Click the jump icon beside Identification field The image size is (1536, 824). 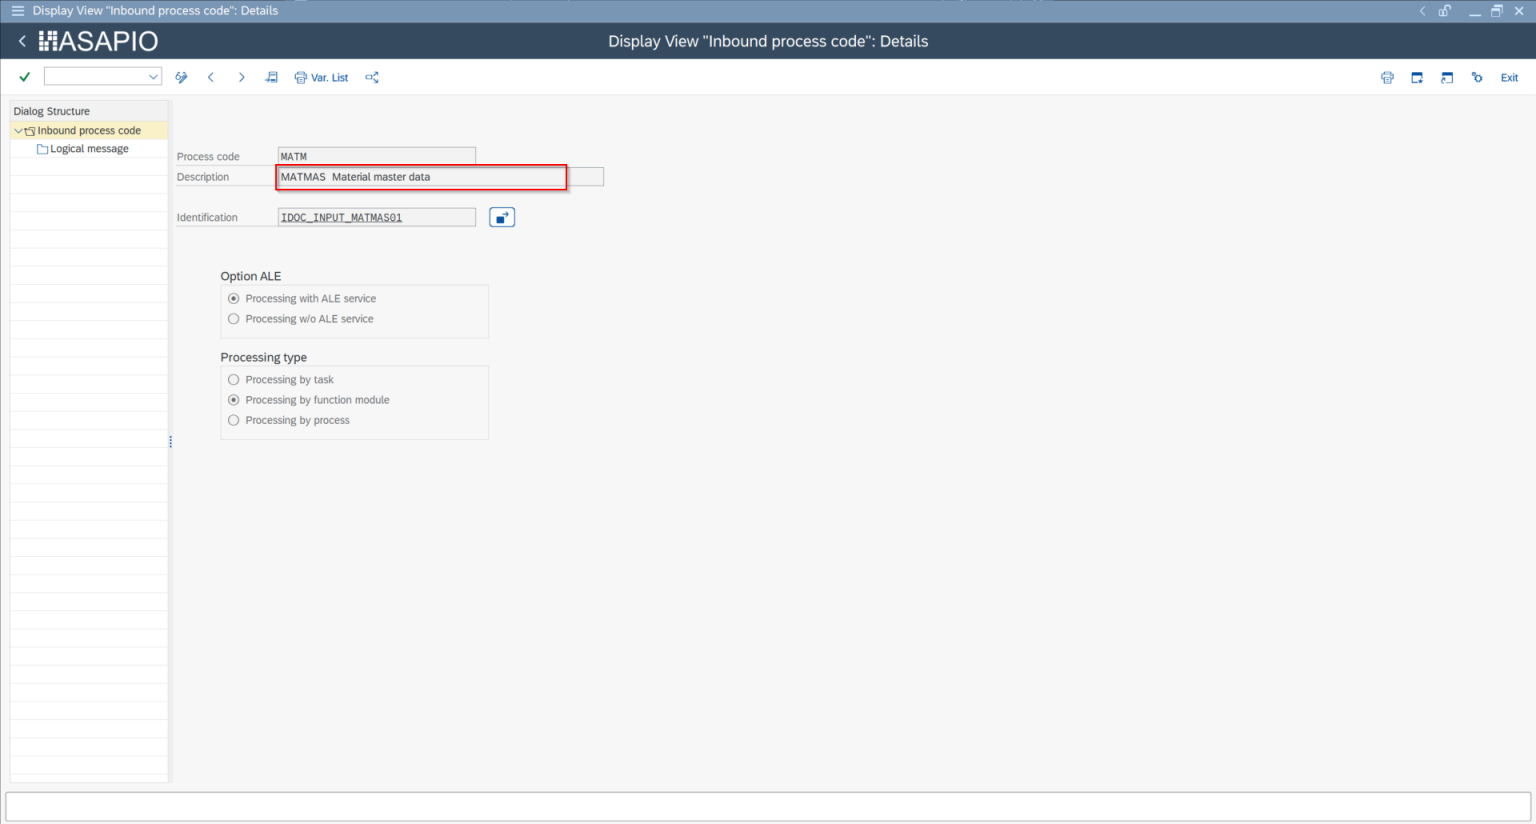tap(502, 217)
